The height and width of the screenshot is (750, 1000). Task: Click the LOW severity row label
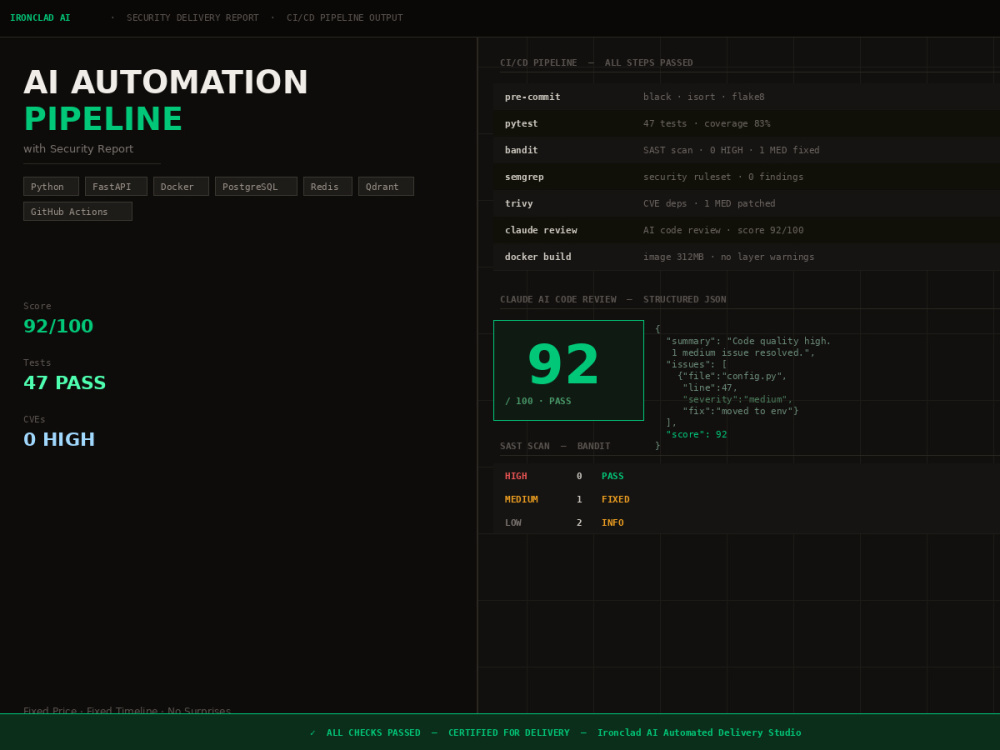coord(513,522)
